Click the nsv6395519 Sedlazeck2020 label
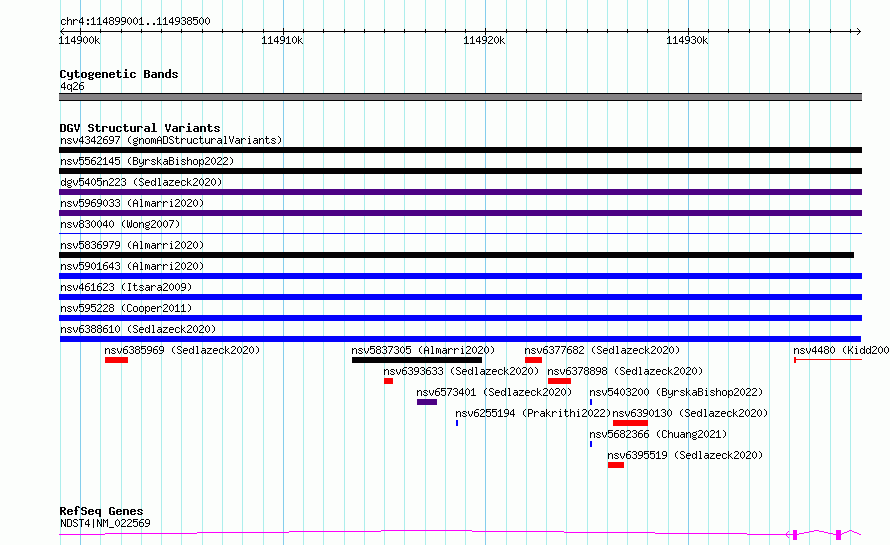The image size is (890, 545). 685,455
